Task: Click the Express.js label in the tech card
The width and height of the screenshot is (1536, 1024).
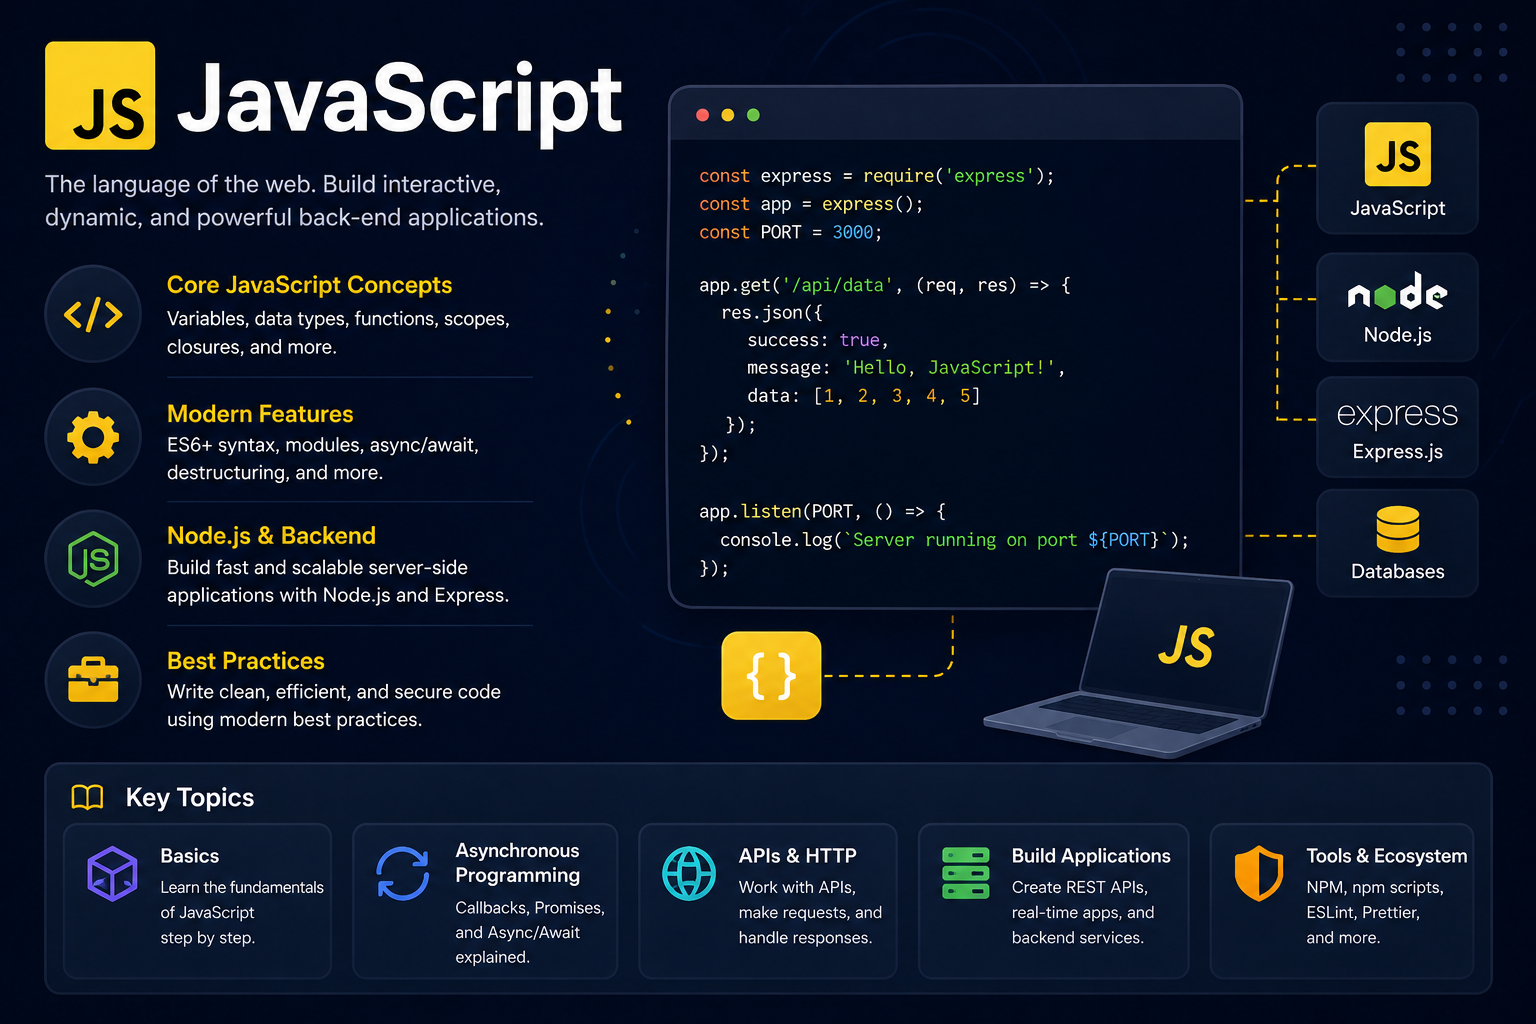Action: click(1397, 451)
